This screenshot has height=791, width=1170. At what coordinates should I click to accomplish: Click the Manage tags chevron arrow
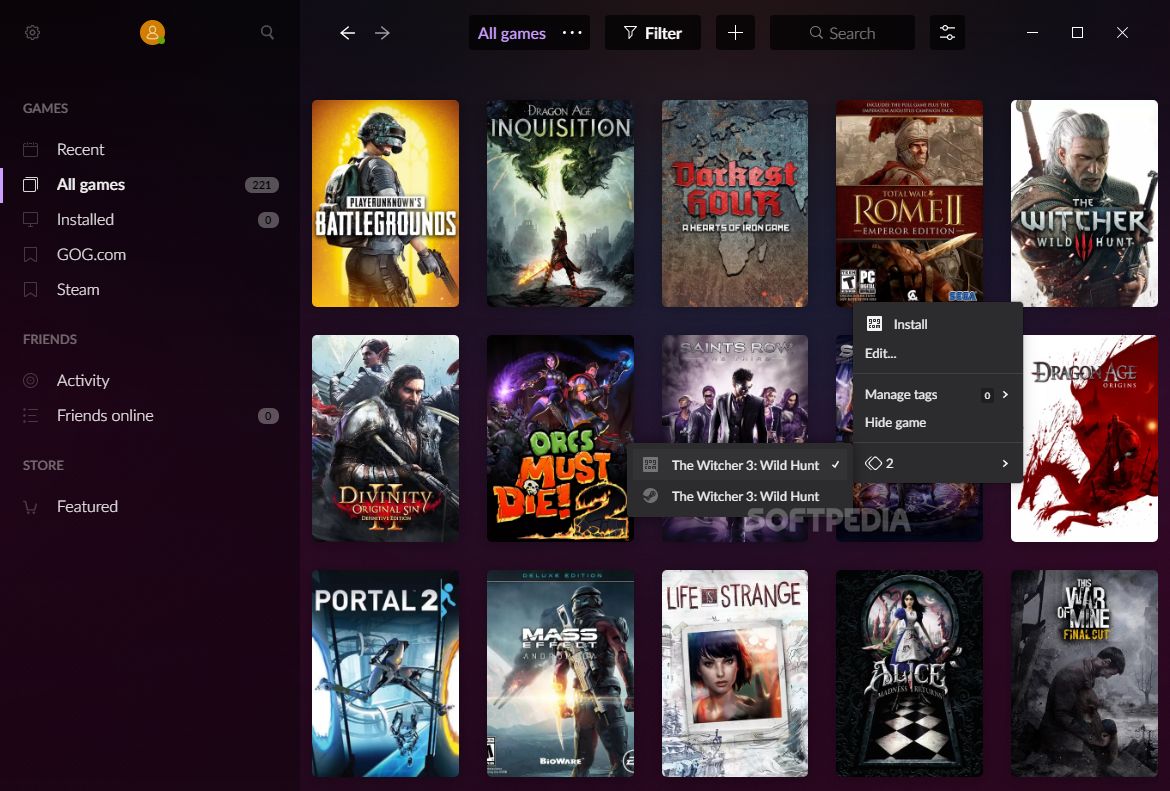click(x=1005, y=394)
